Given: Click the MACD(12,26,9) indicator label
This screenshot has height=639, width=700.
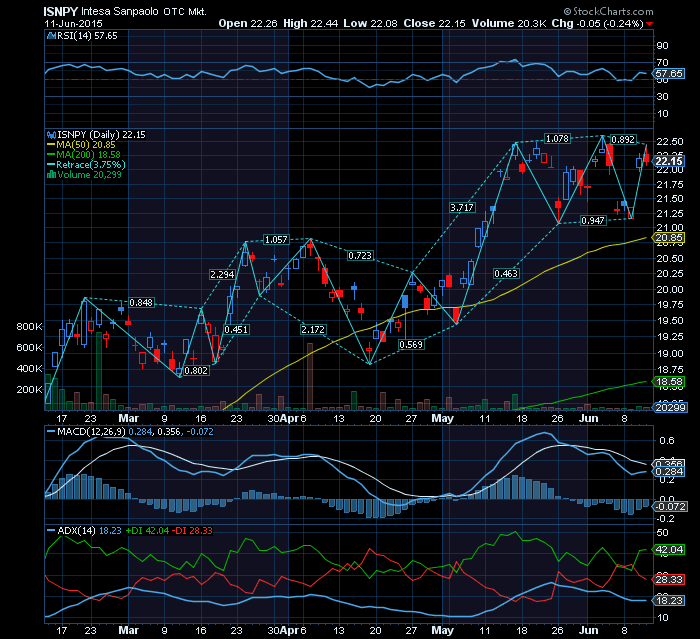Looking at the screenshot, I should (x=92, y=432).
